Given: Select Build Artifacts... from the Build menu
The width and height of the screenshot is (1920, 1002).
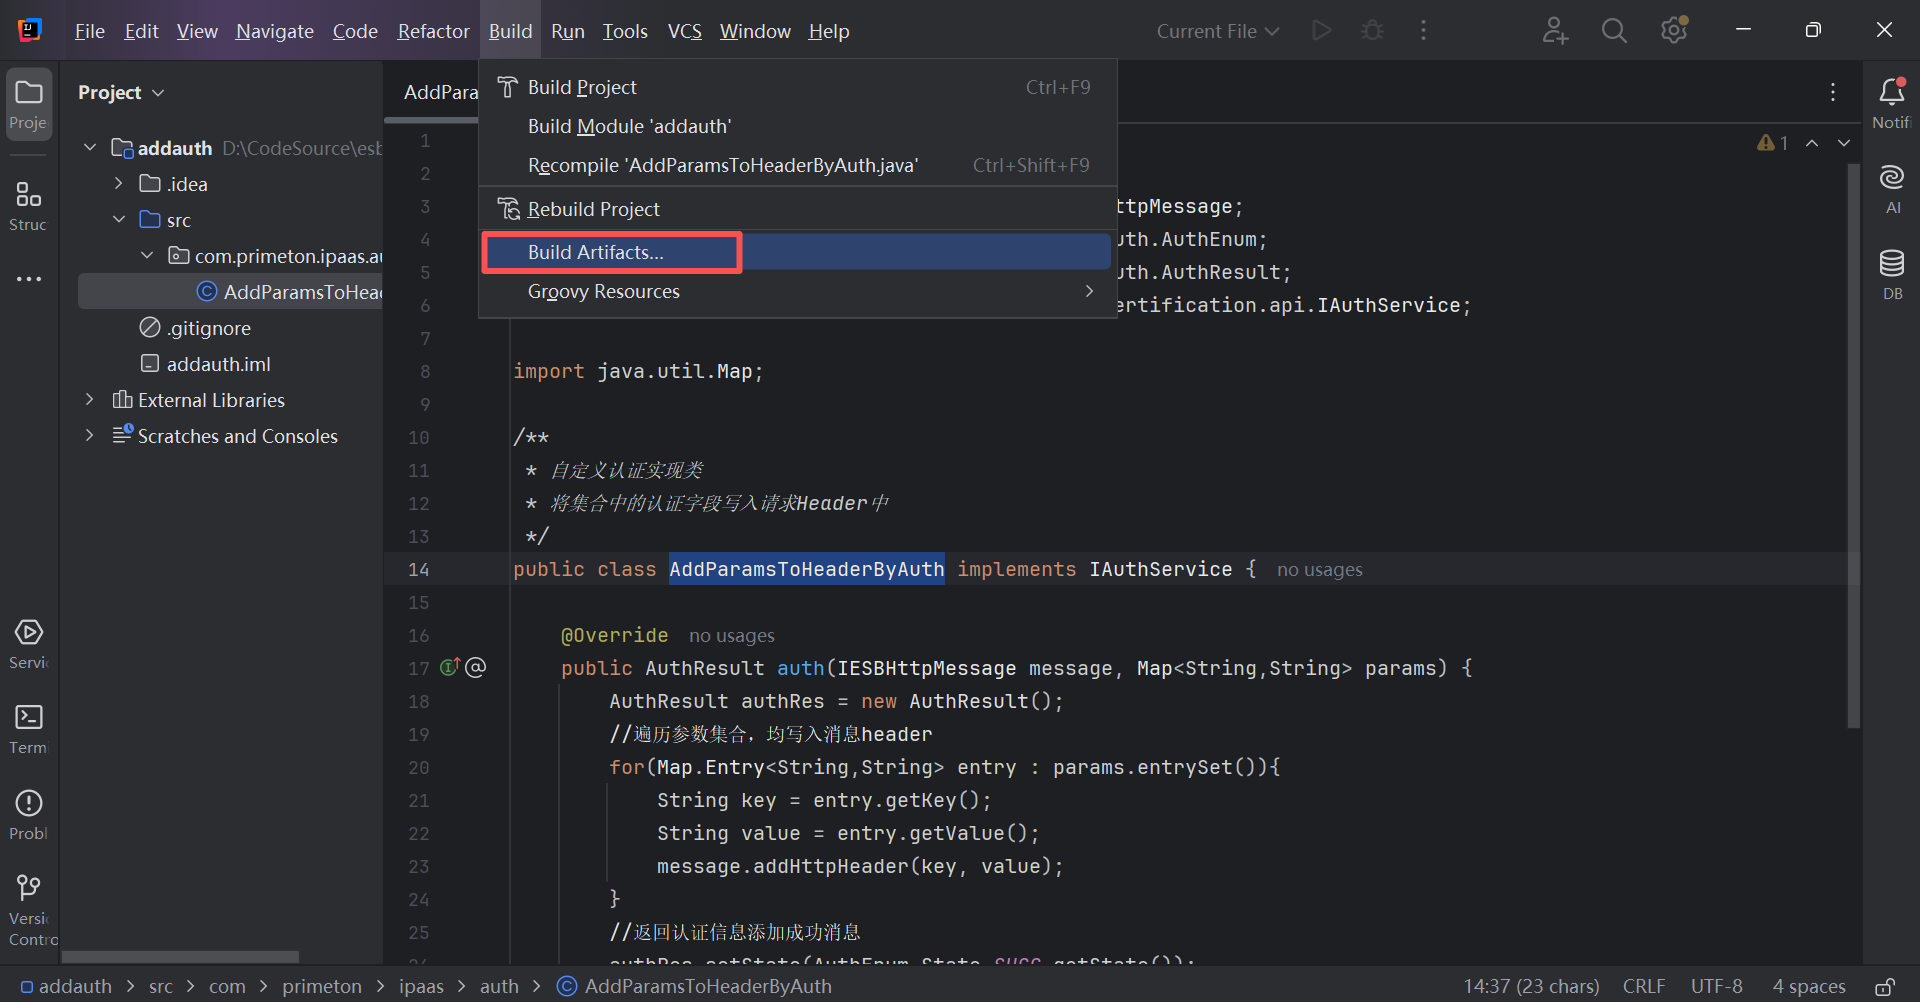Looking at the screenshot, I should tap(596, 253).
